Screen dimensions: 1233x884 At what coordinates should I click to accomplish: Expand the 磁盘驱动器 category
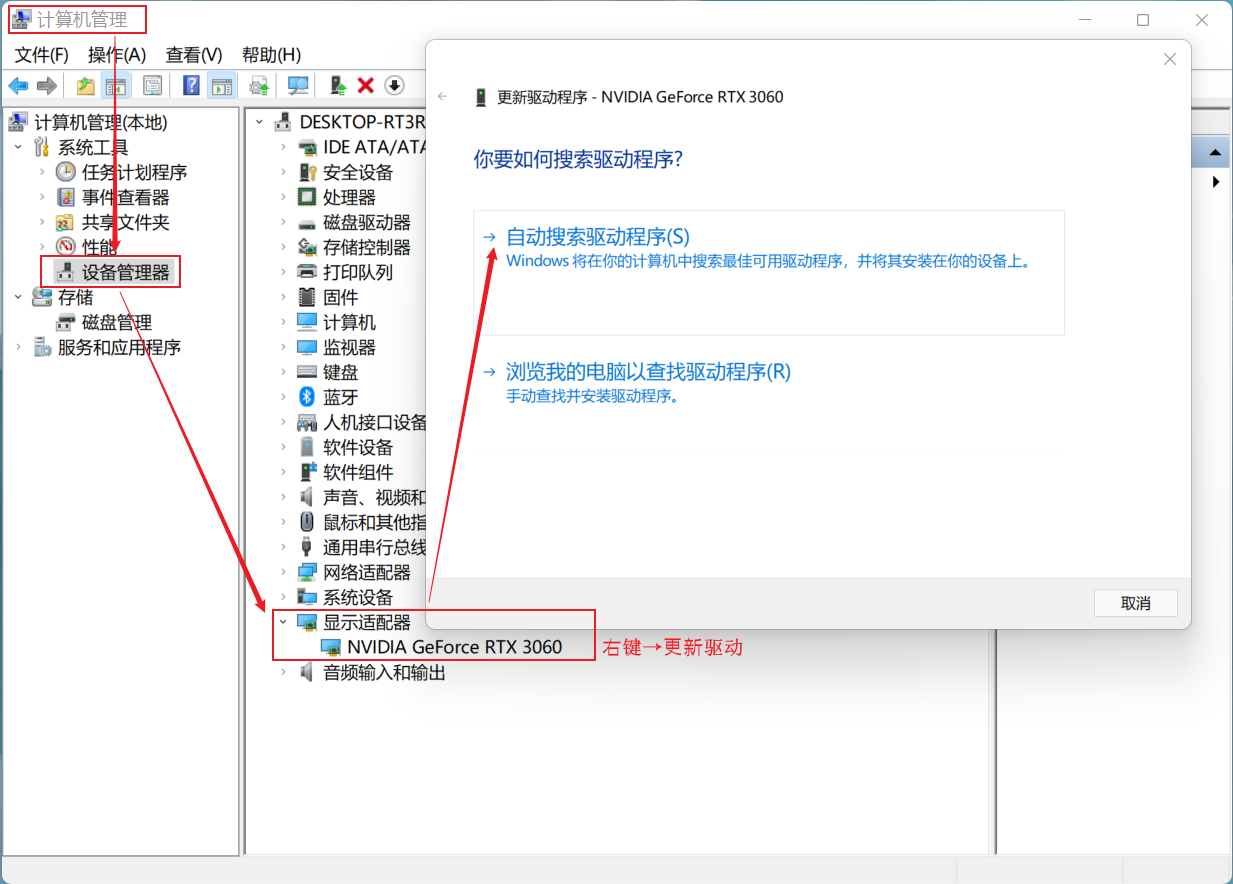pos(284,222)
